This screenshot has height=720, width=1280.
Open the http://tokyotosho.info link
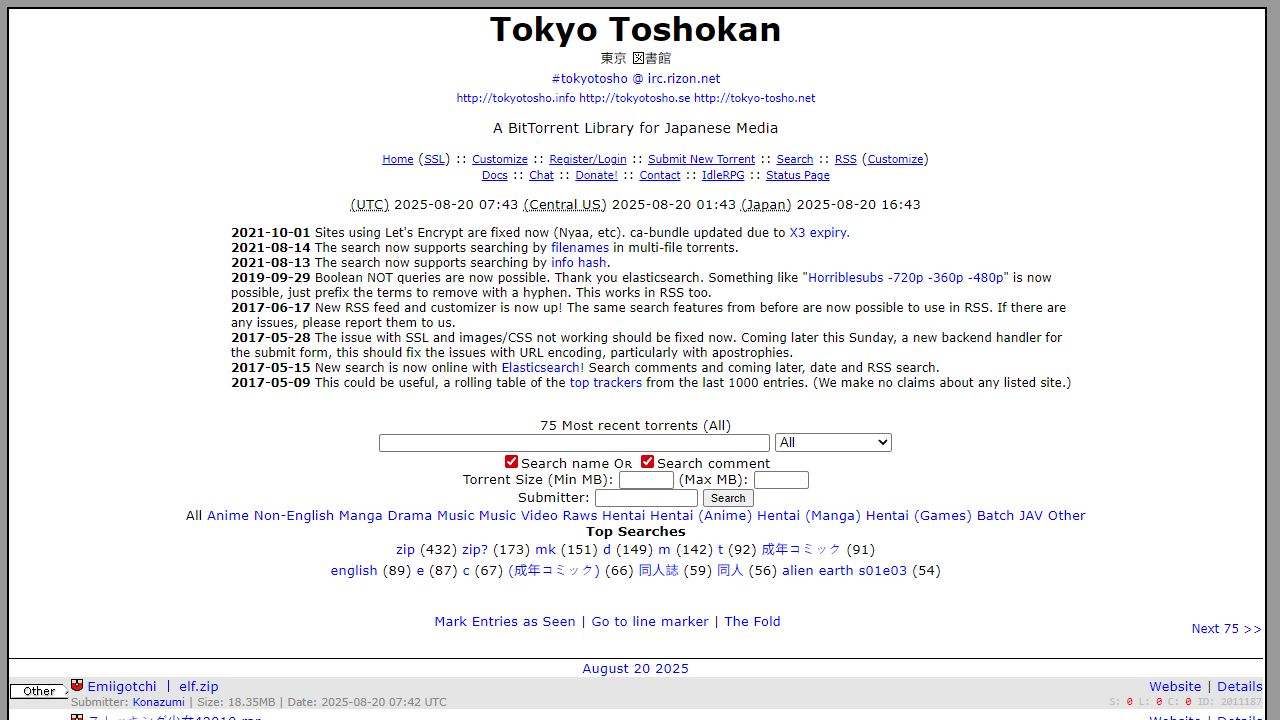(516, 98)
